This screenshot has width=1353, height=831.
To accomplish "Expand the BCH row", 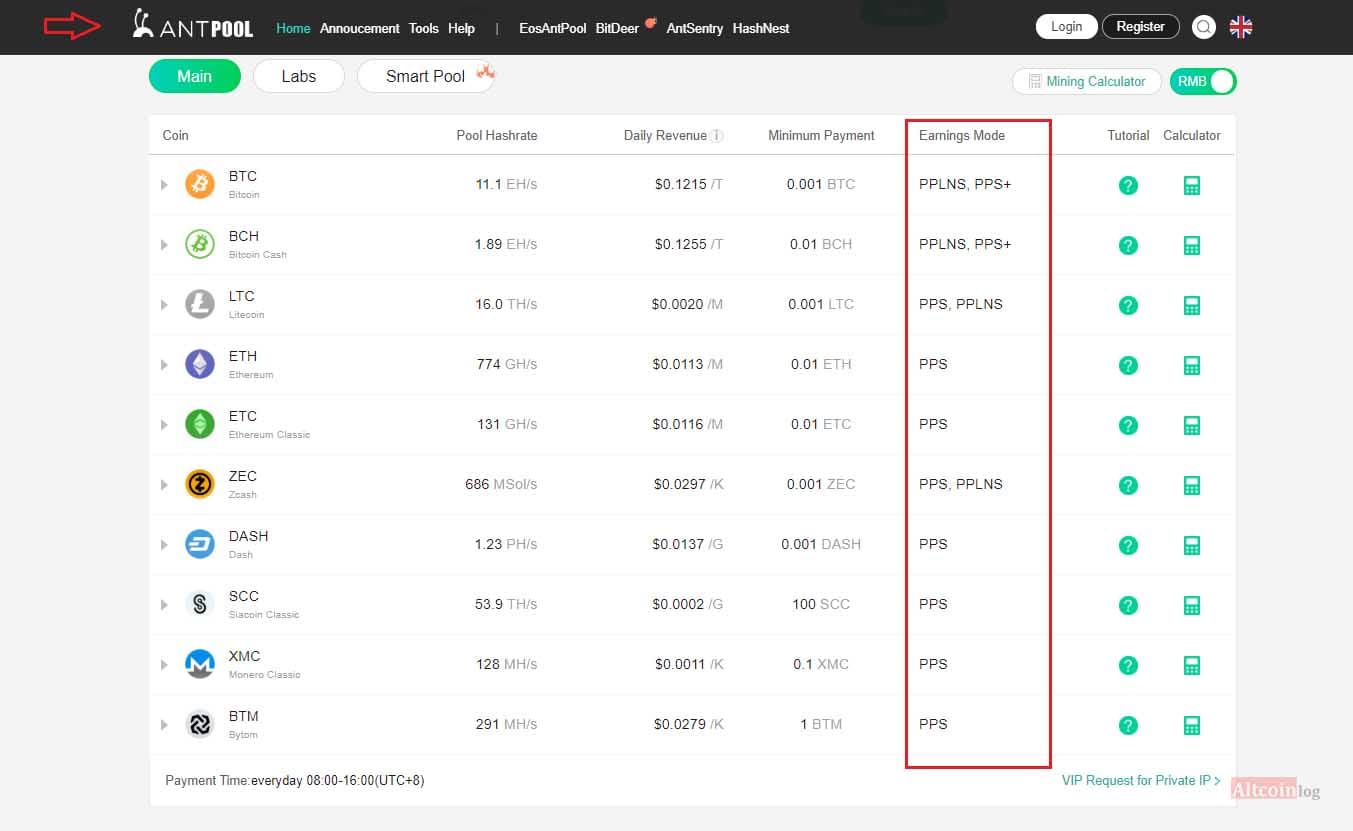I will [165, 245].
